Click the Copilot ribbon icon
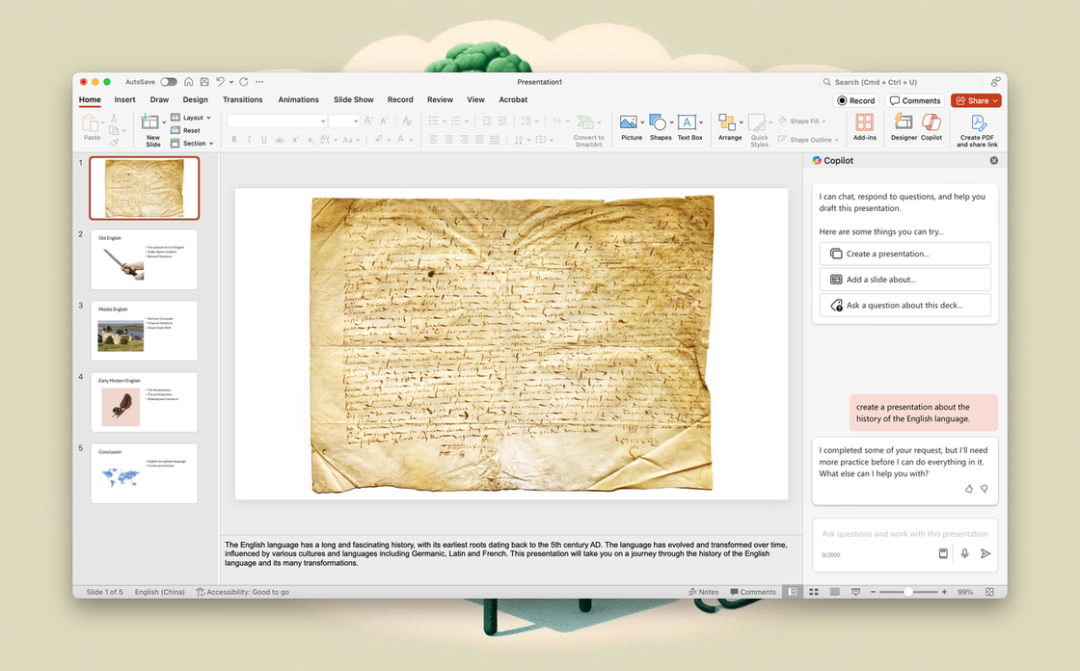 [931, 122]
